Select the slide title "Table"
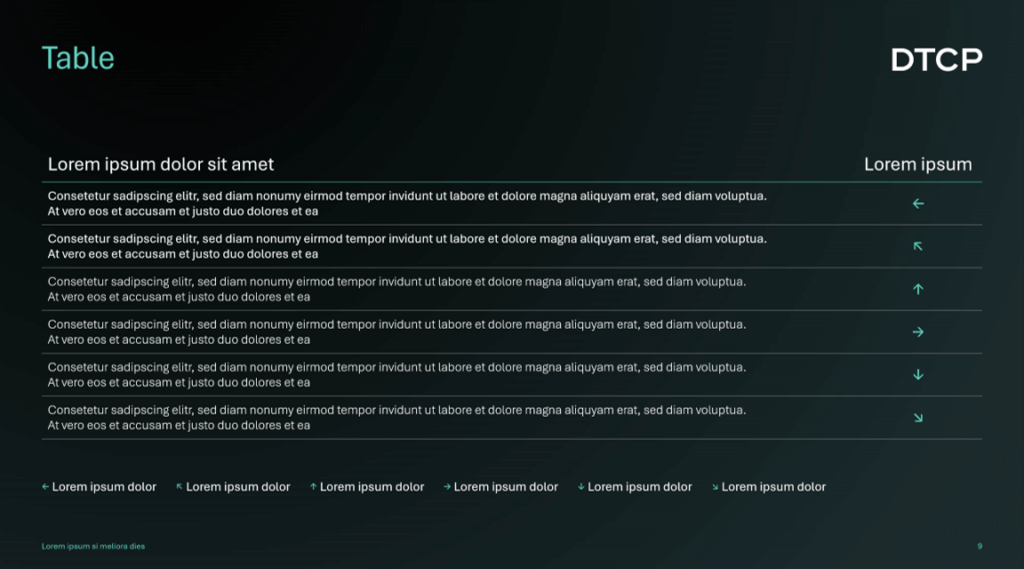Image resolution: width=1024 pixels, height=569 pixels. point(78,58)
